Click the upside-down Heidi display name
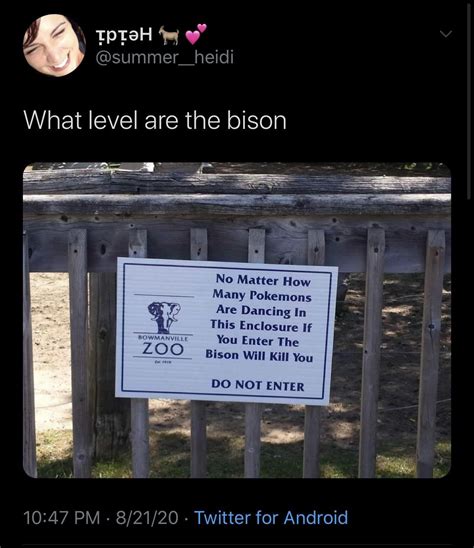Image resolution: width=474 pixels, height=548 pixels. [x=124, y=35]
